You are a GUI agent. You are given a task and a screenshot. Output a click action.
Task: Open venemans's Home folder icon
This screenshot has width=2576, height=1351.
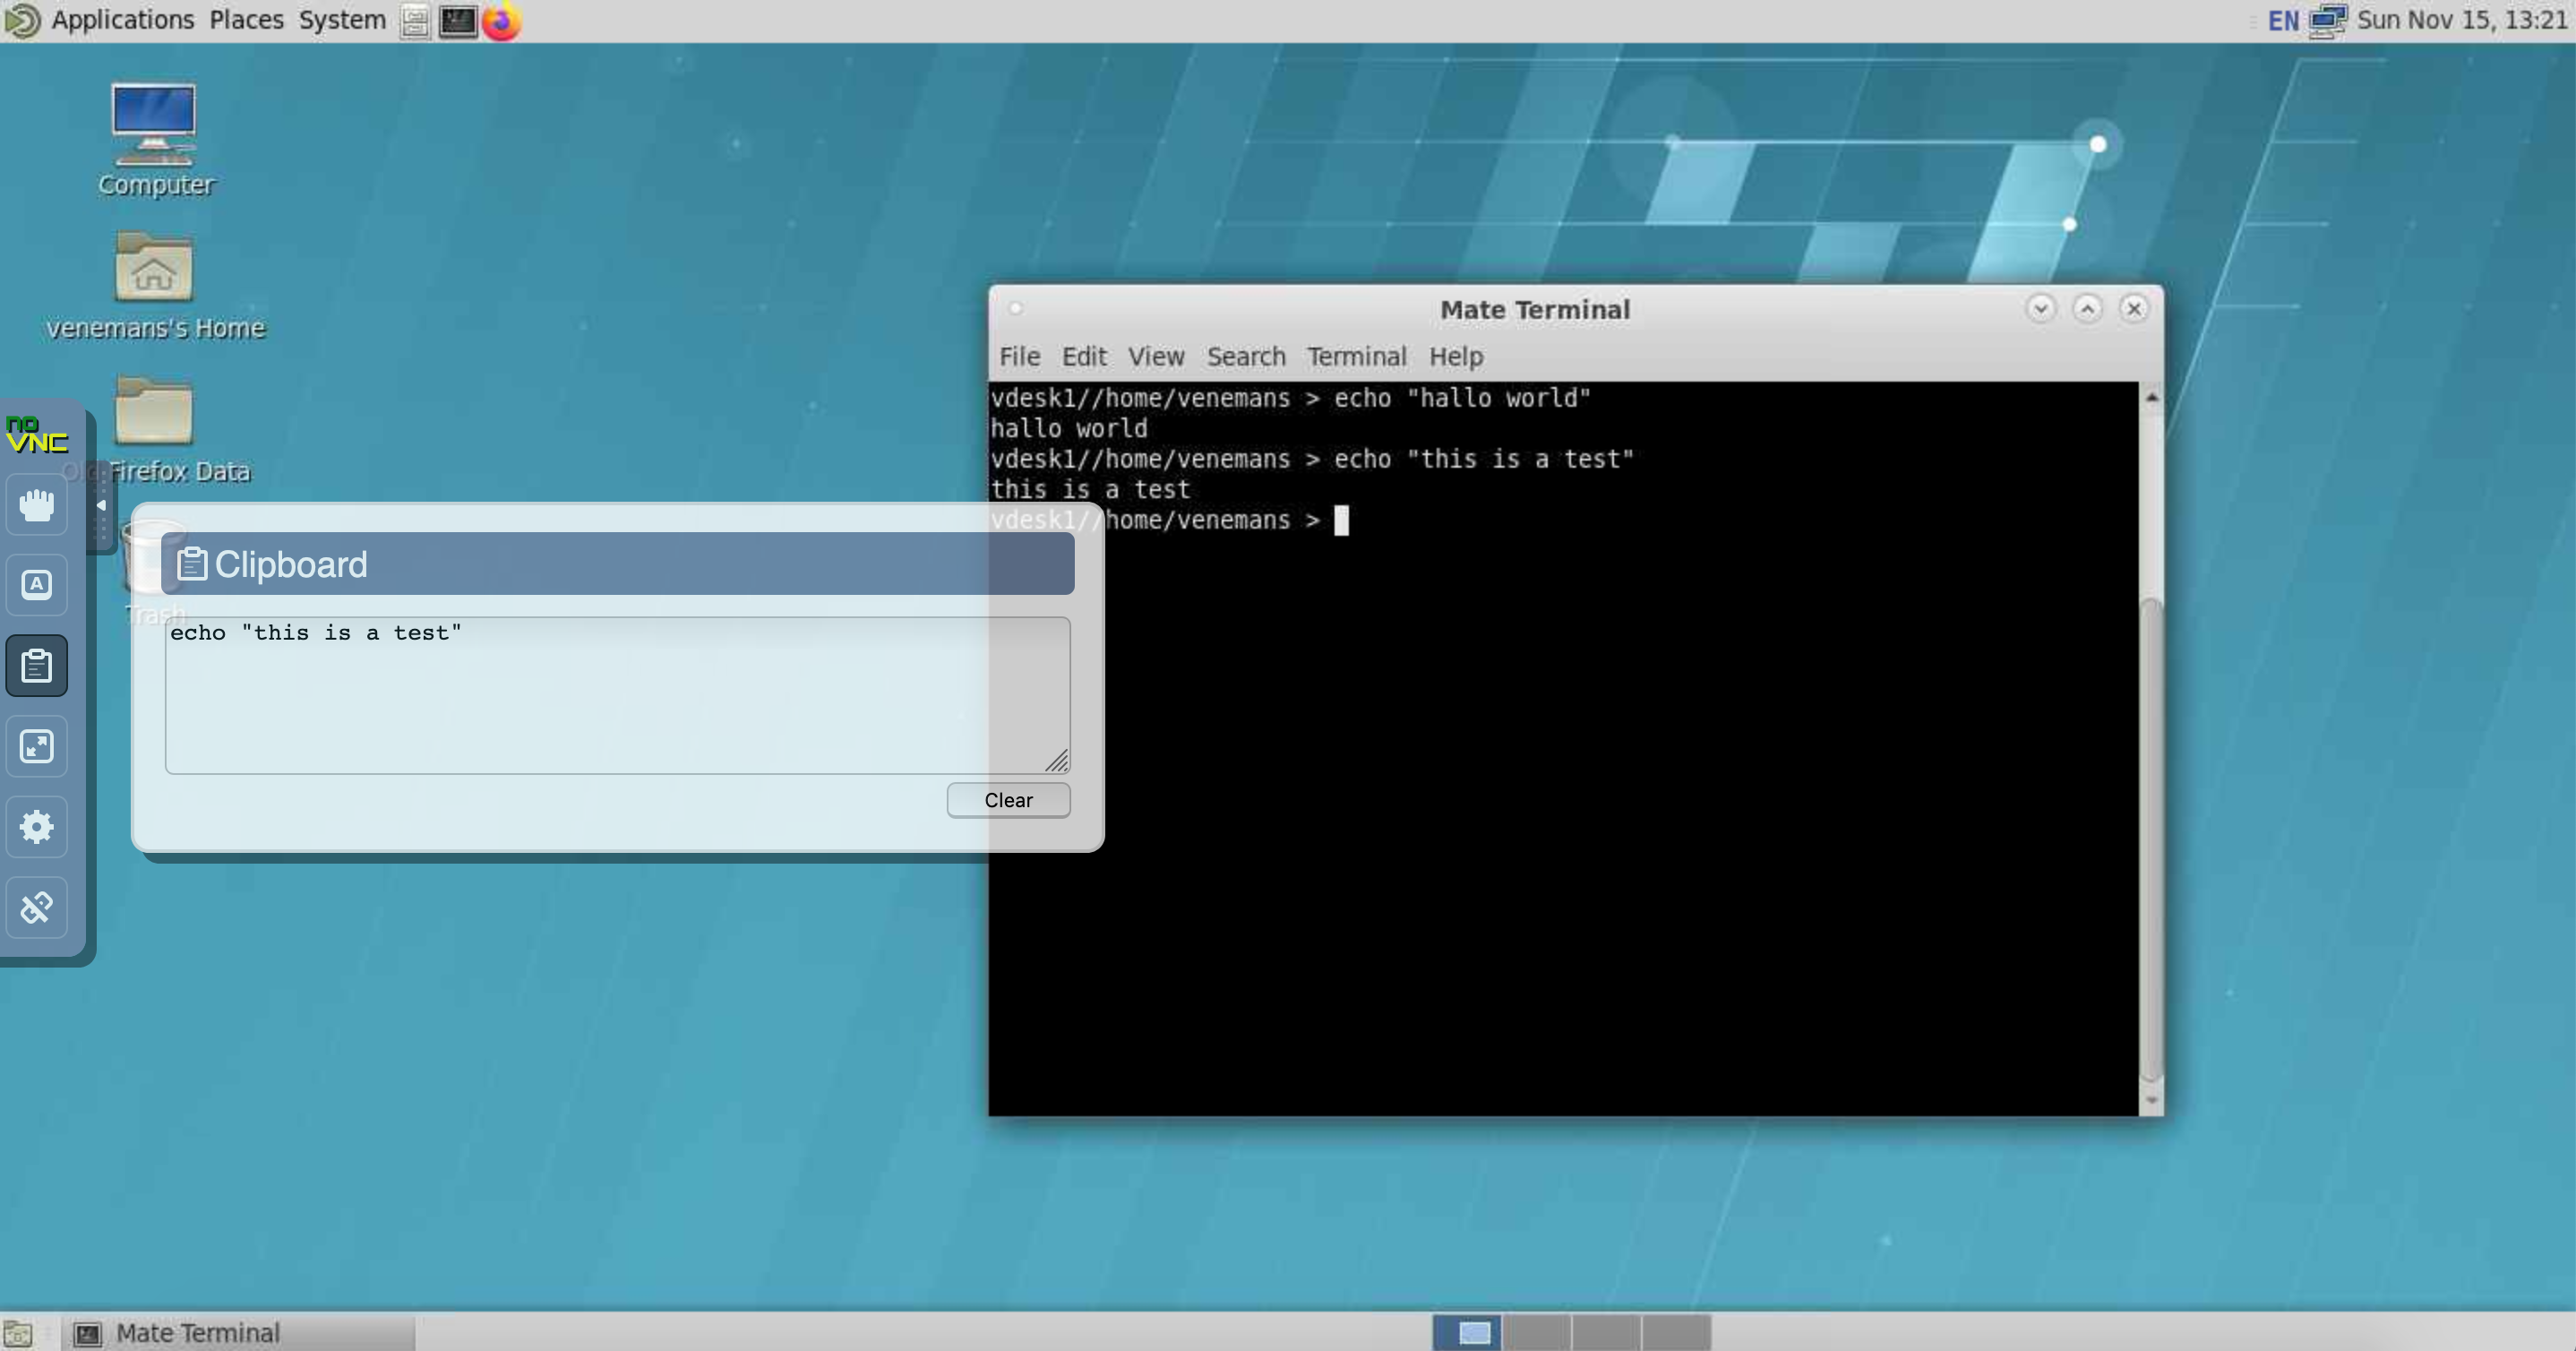click(x=154, y=268)
